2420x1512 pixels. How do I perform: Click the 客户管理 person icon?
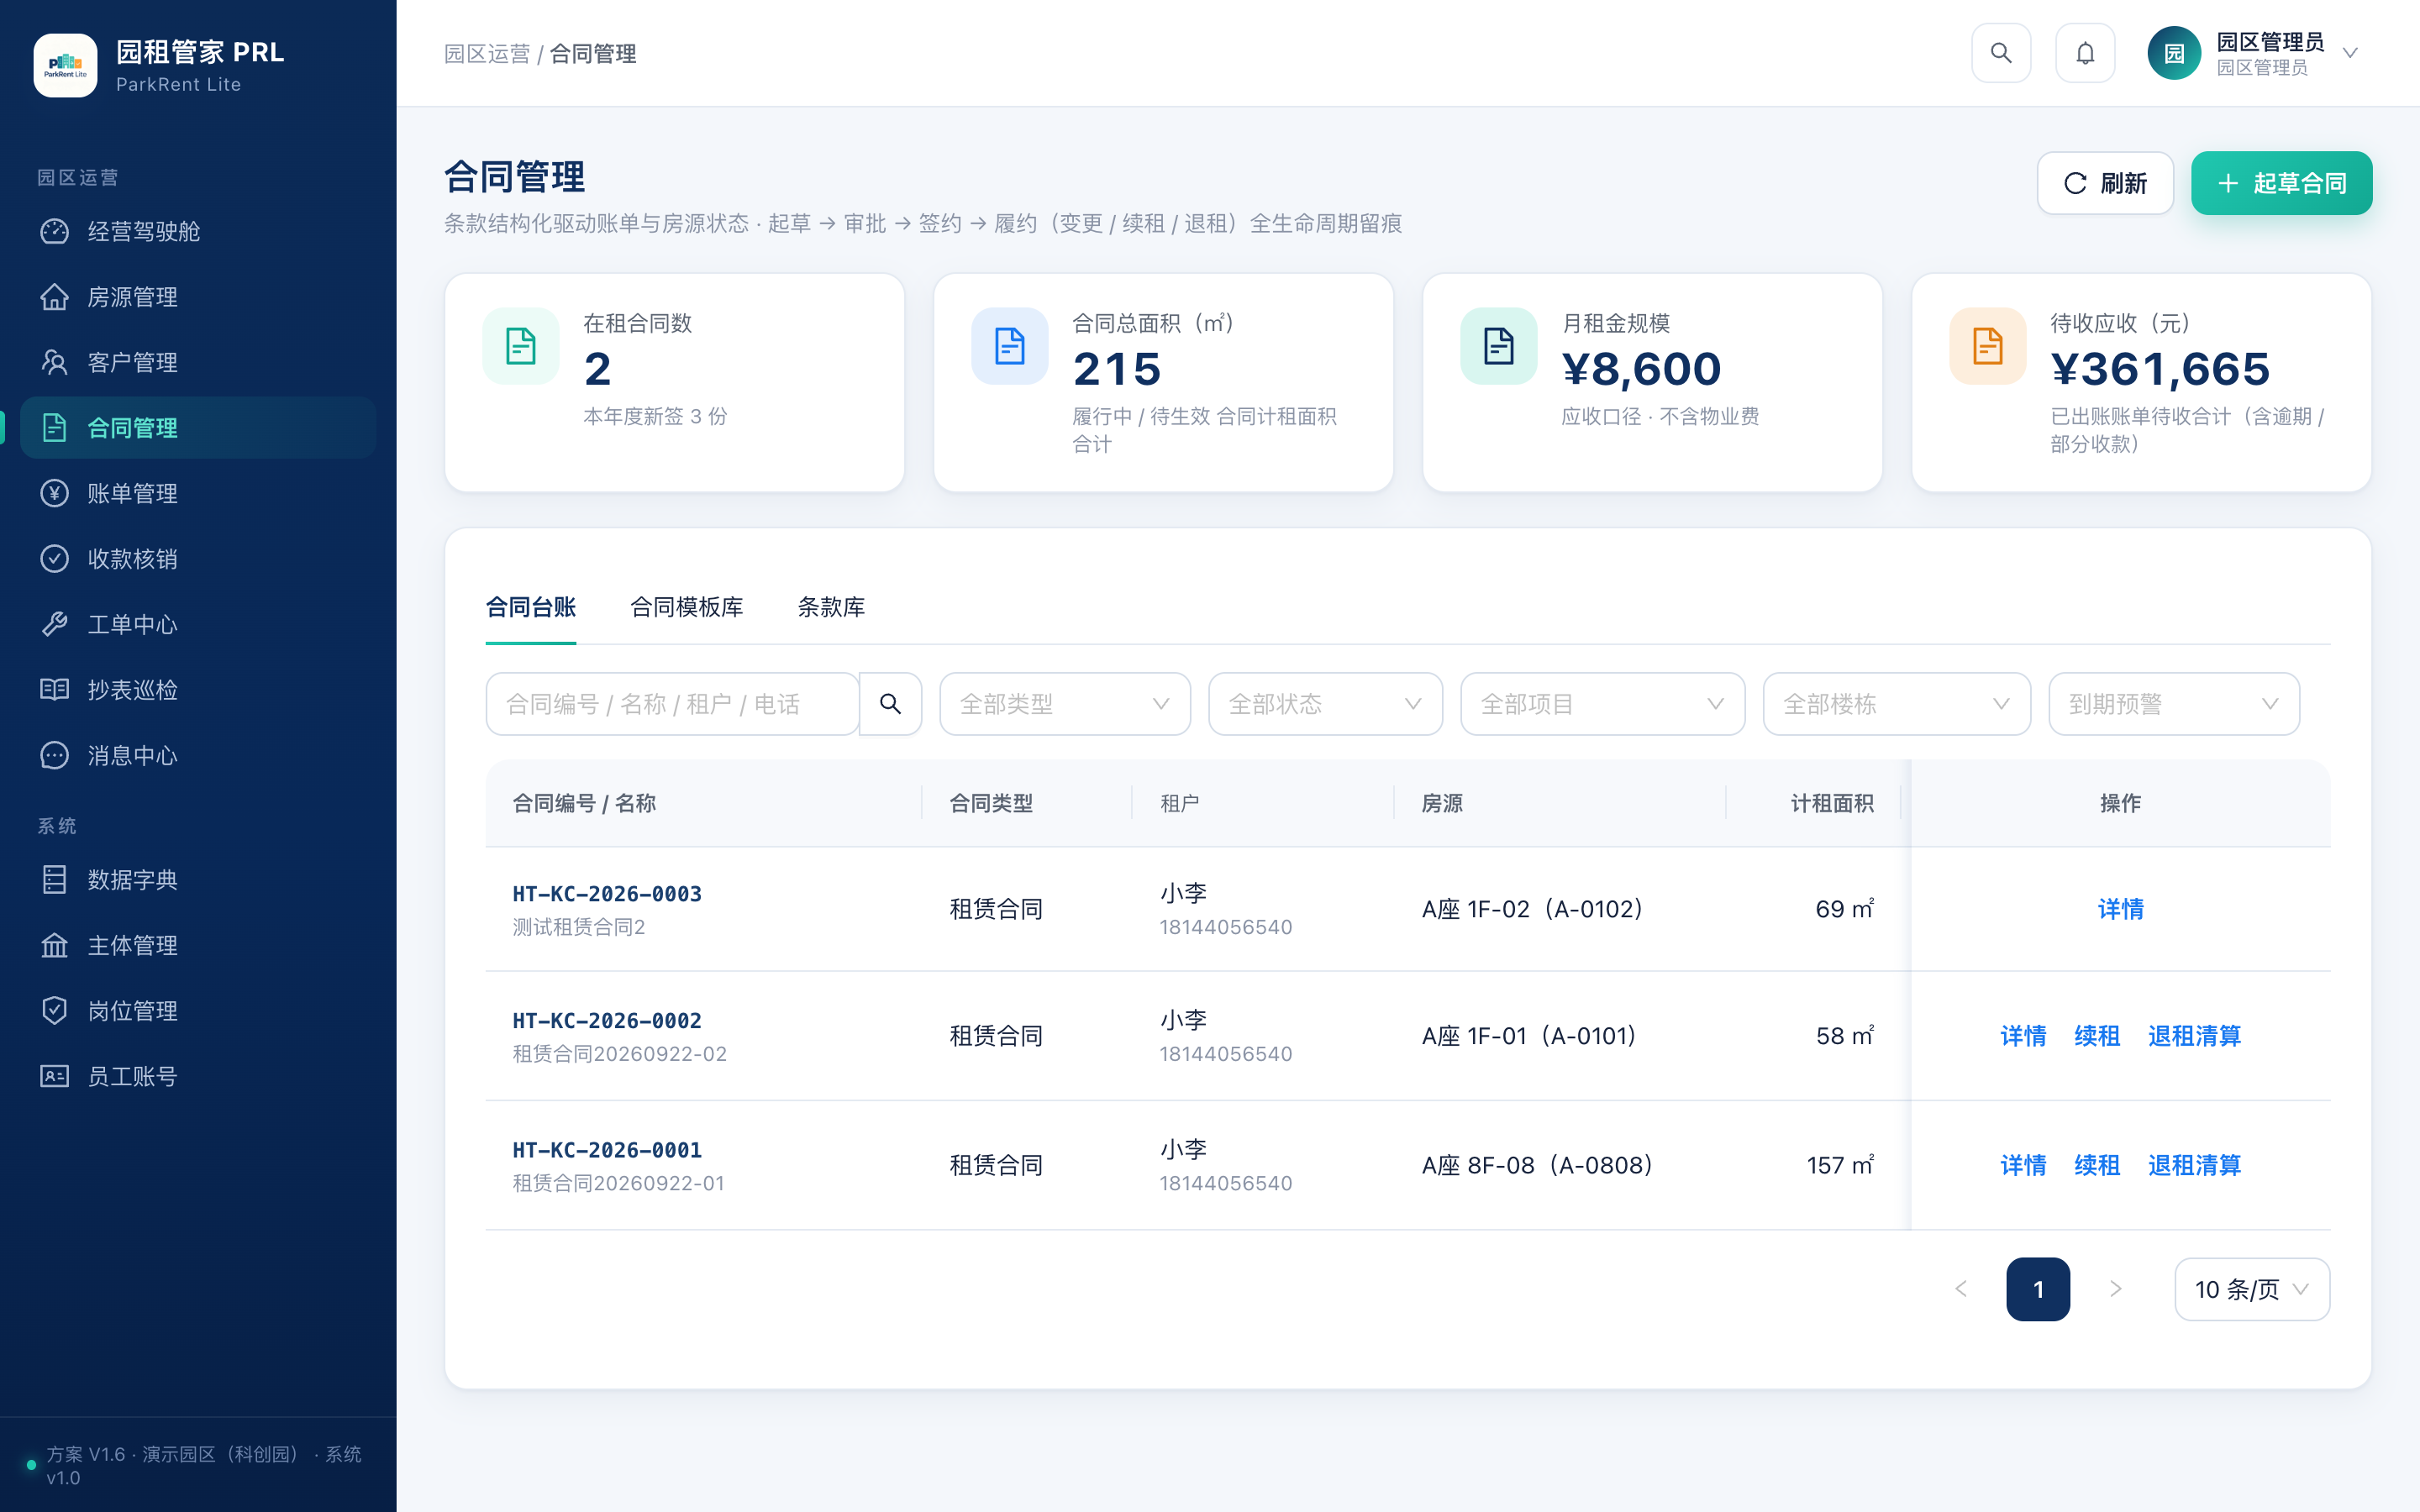pos(54,362)
